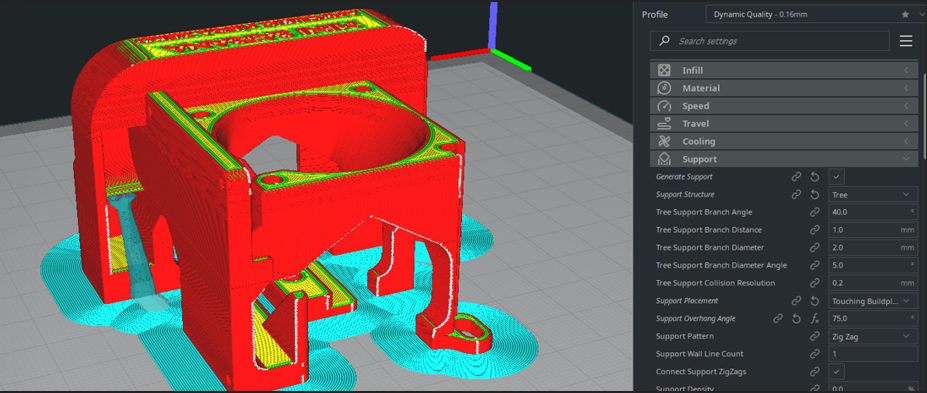This screenshot has height=393, width=927.
Task: Edit the Support Wall Line Count field
Action: click(x=873, y=354)
